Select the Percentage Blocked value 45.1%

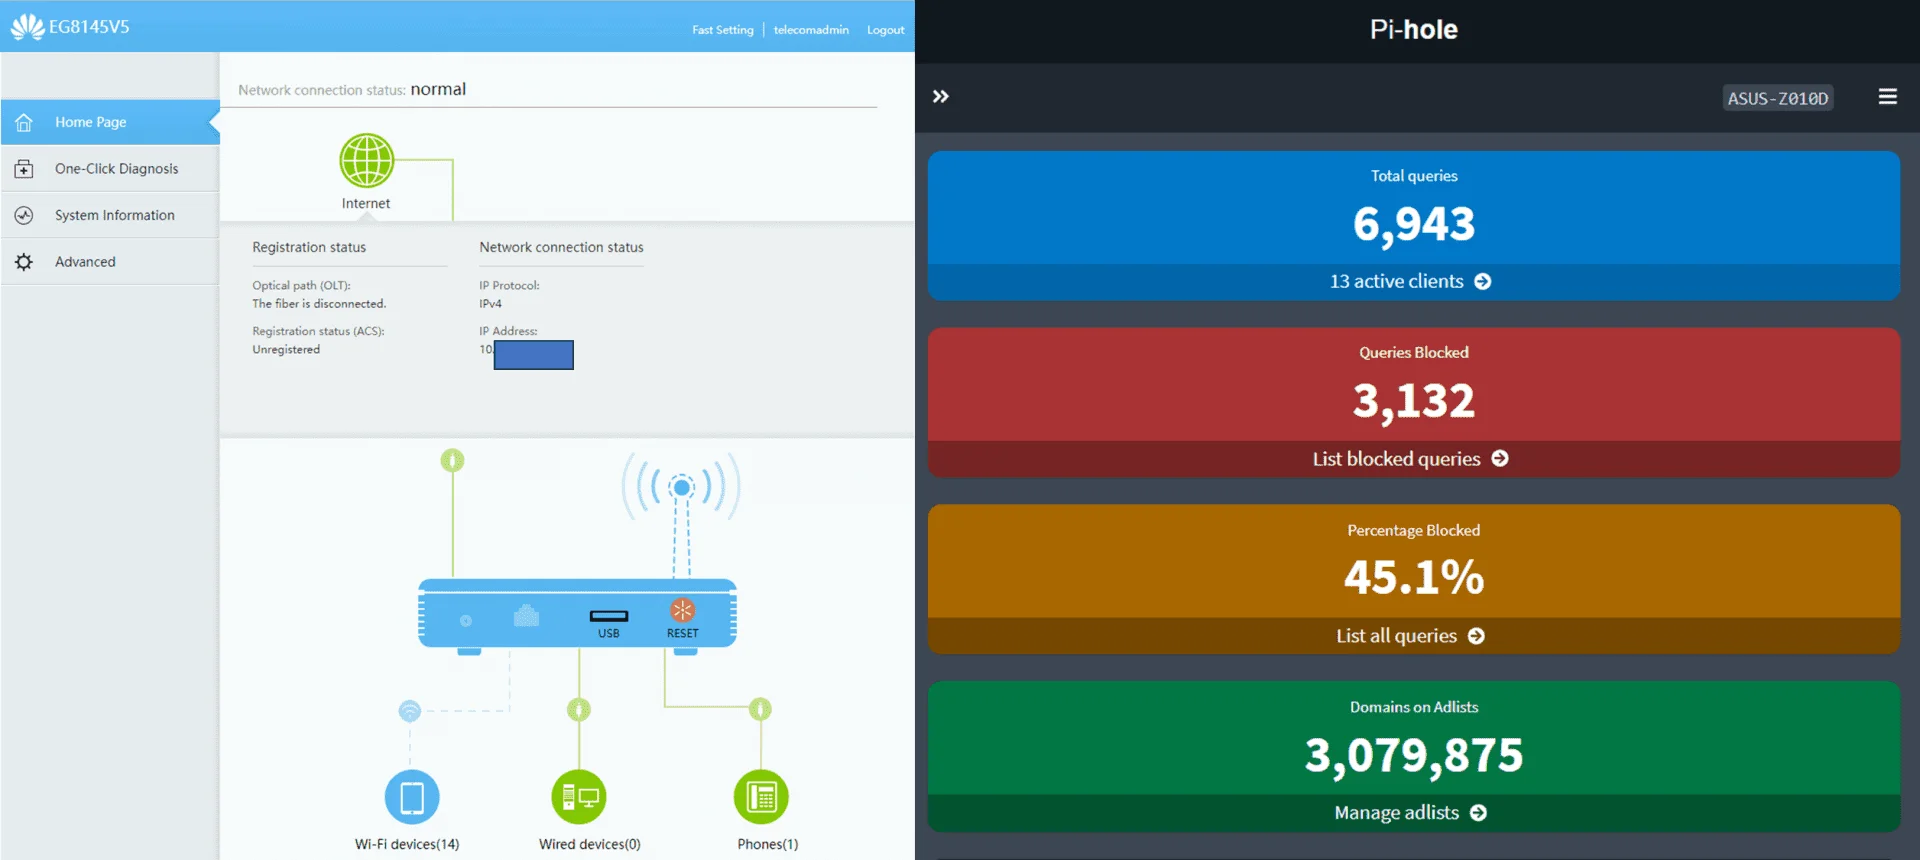(x=1414, y=577)
